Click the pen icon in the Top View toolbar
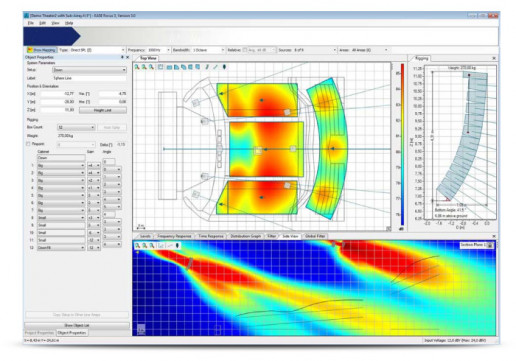The image size is (516, 361). click(207, 67)
